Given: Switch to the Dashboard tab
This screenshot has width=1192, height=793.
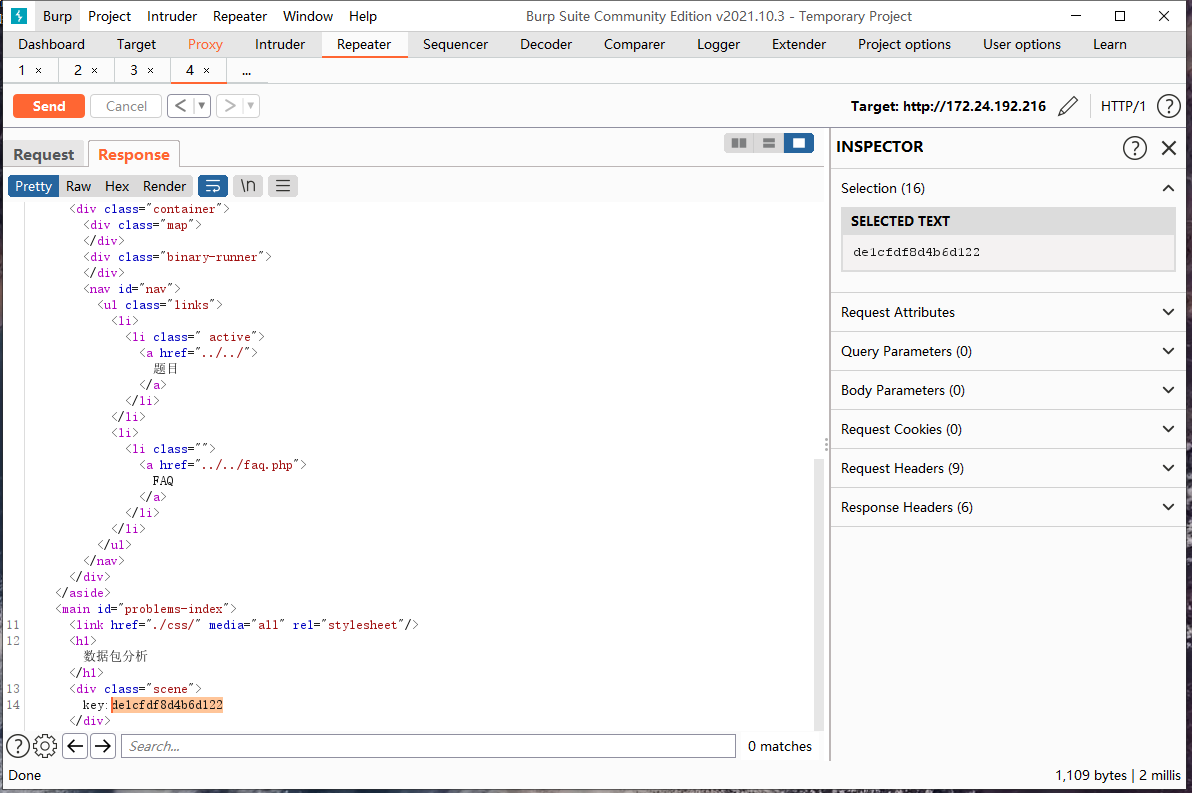Looking at the screenshot, I should [52, 44].
